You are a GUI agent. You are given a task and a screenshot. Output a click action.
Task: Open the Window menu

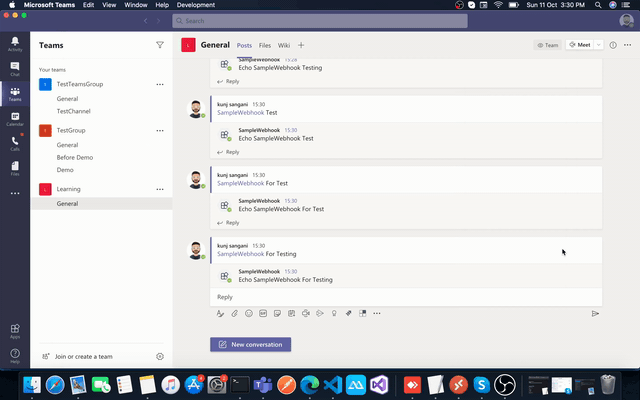pyautogui.click(x=136, y=5)
